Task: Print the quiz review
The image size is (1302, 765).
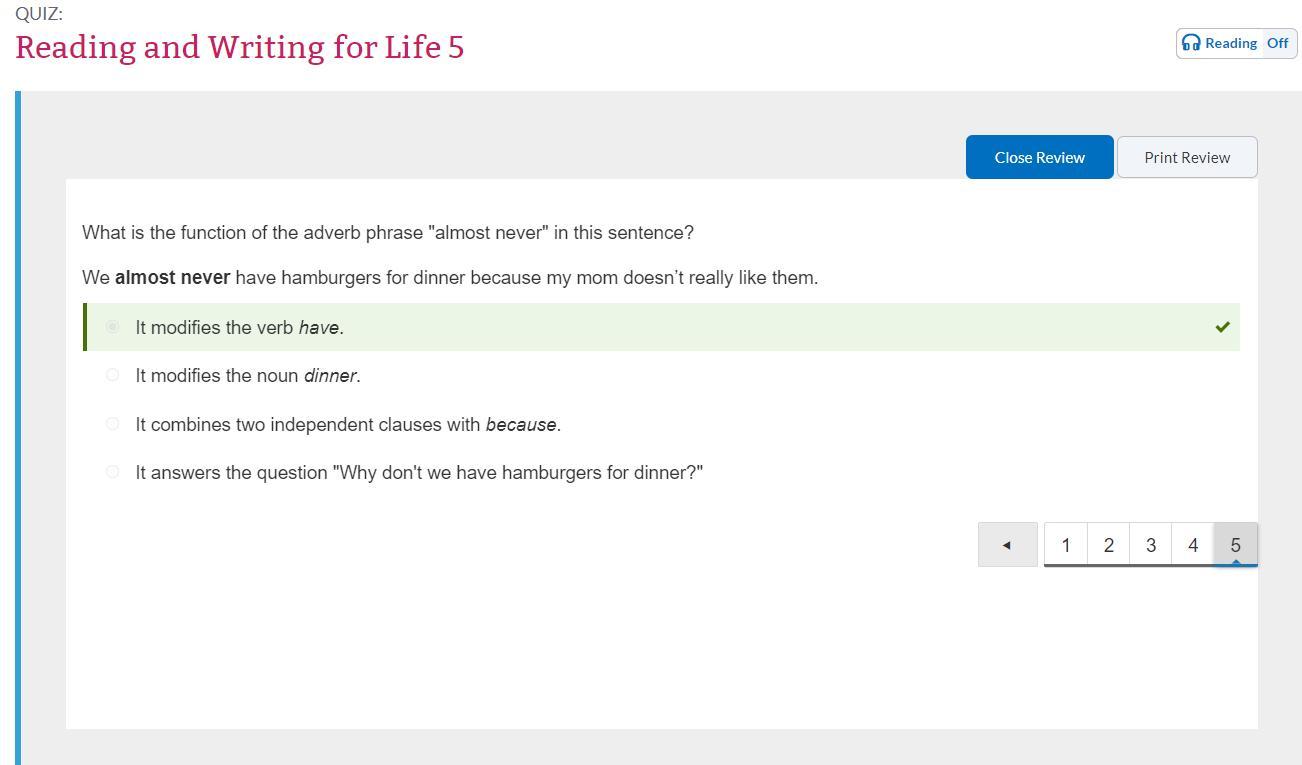Action: [1187, 157]
